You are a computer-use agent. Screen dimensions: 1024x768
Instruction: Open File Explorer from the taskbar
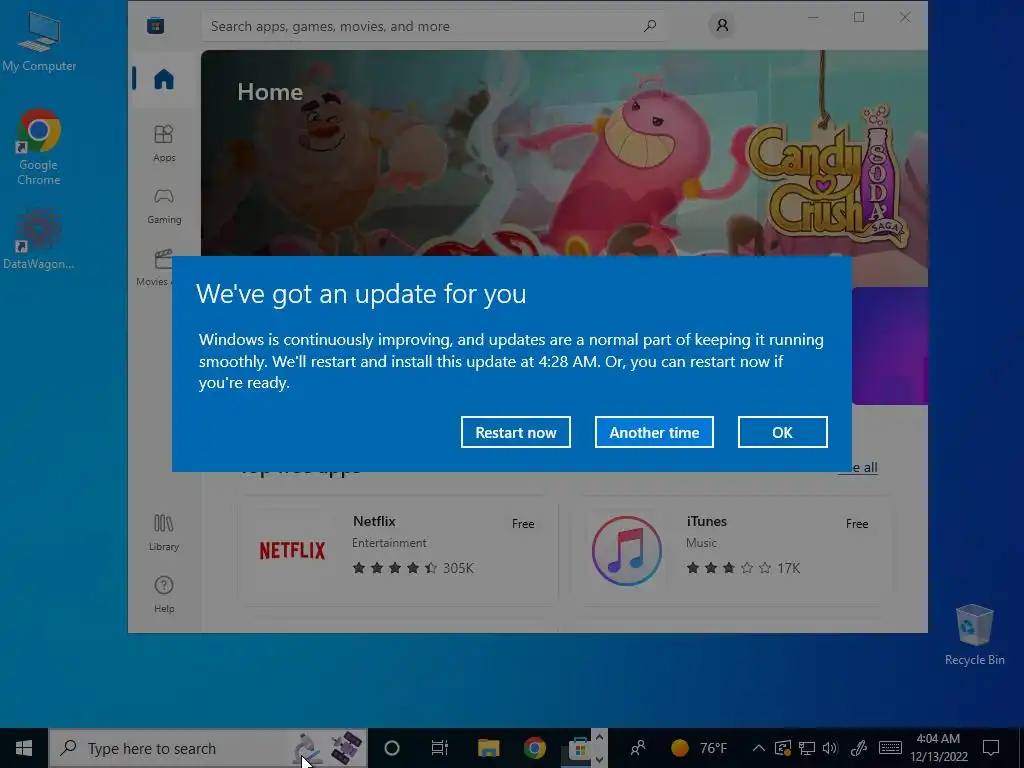click(x=488, y=748)
